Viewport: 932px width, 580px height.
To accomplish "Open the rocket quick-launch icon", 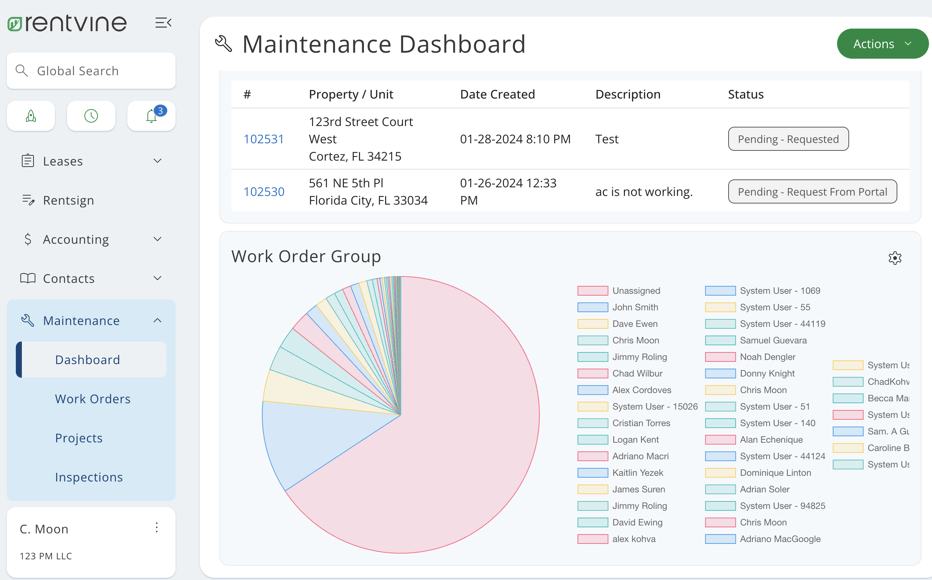I will pos(30,115).
